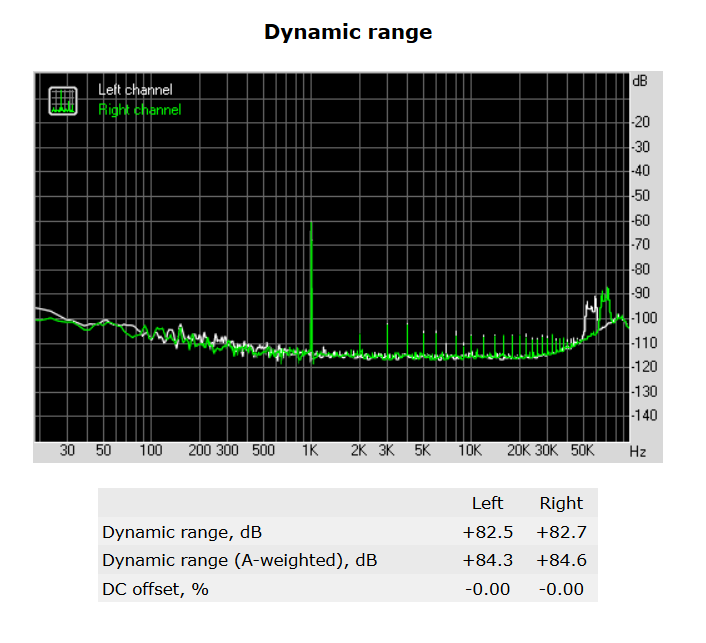The height and width of the screenshot is (643, 706).
Task: Click the 'Hz' axis unit label
Action: pyautogui.click(x=638, y=452)
